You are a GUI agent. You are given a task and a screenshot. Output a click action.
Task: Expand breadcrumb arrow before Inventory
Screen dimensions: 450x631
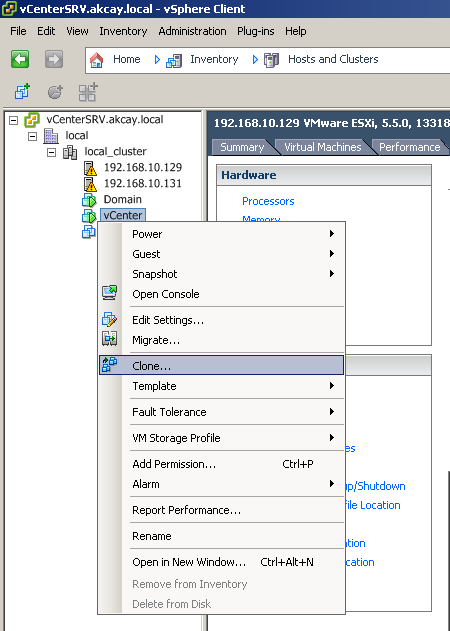pos(157,60)
